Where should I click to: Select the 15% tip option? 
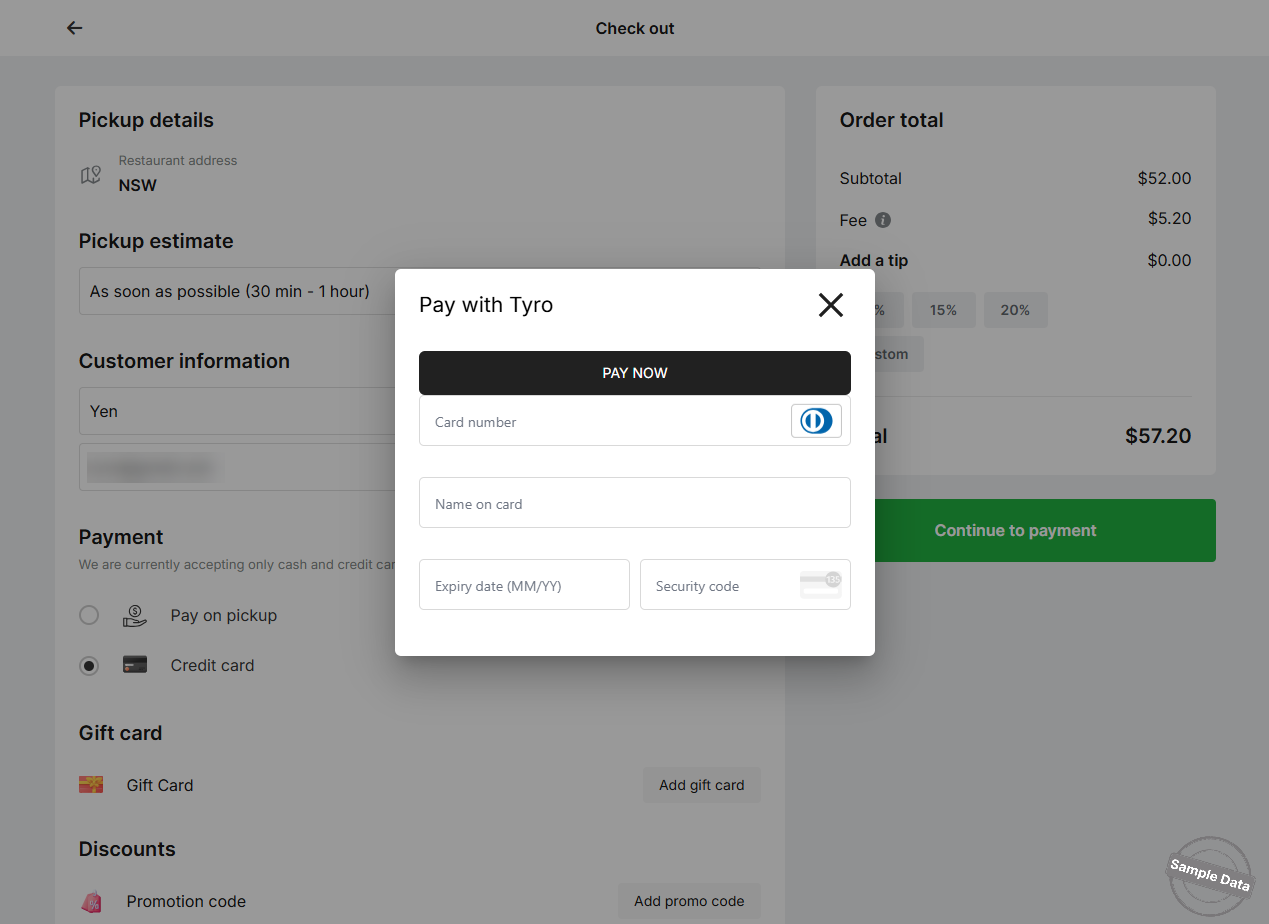click(943, 310)
